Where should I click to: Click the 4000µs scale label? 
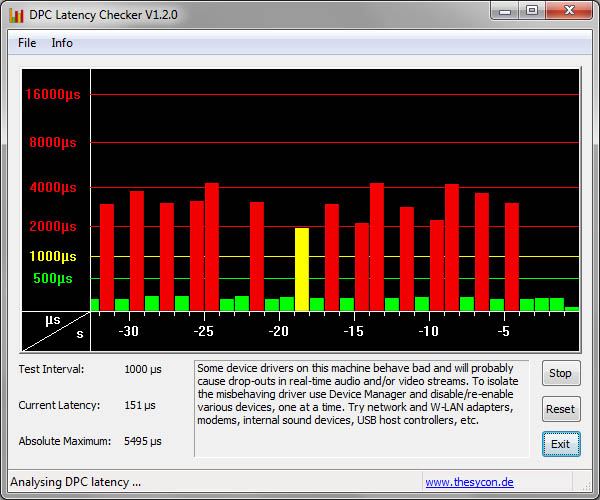click(53, 187)
